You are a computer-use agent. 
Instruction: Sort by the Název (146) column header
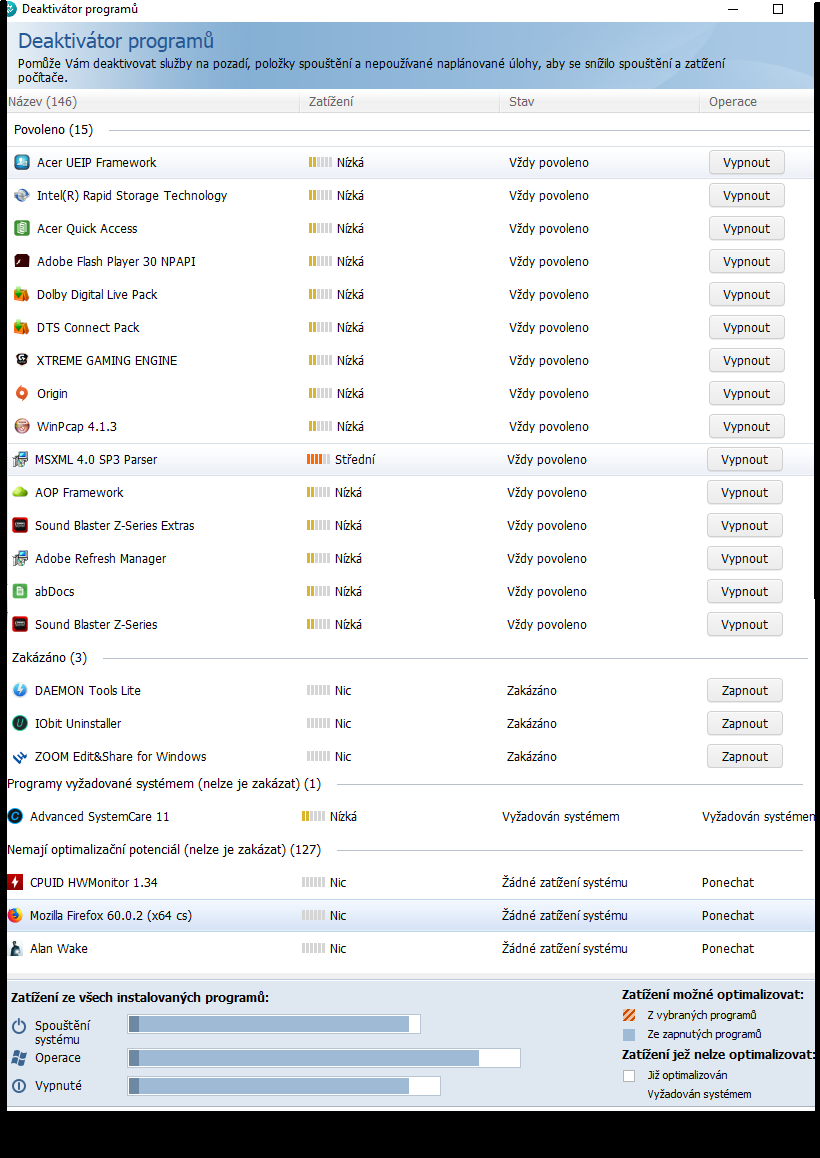[x=153, y=102]
